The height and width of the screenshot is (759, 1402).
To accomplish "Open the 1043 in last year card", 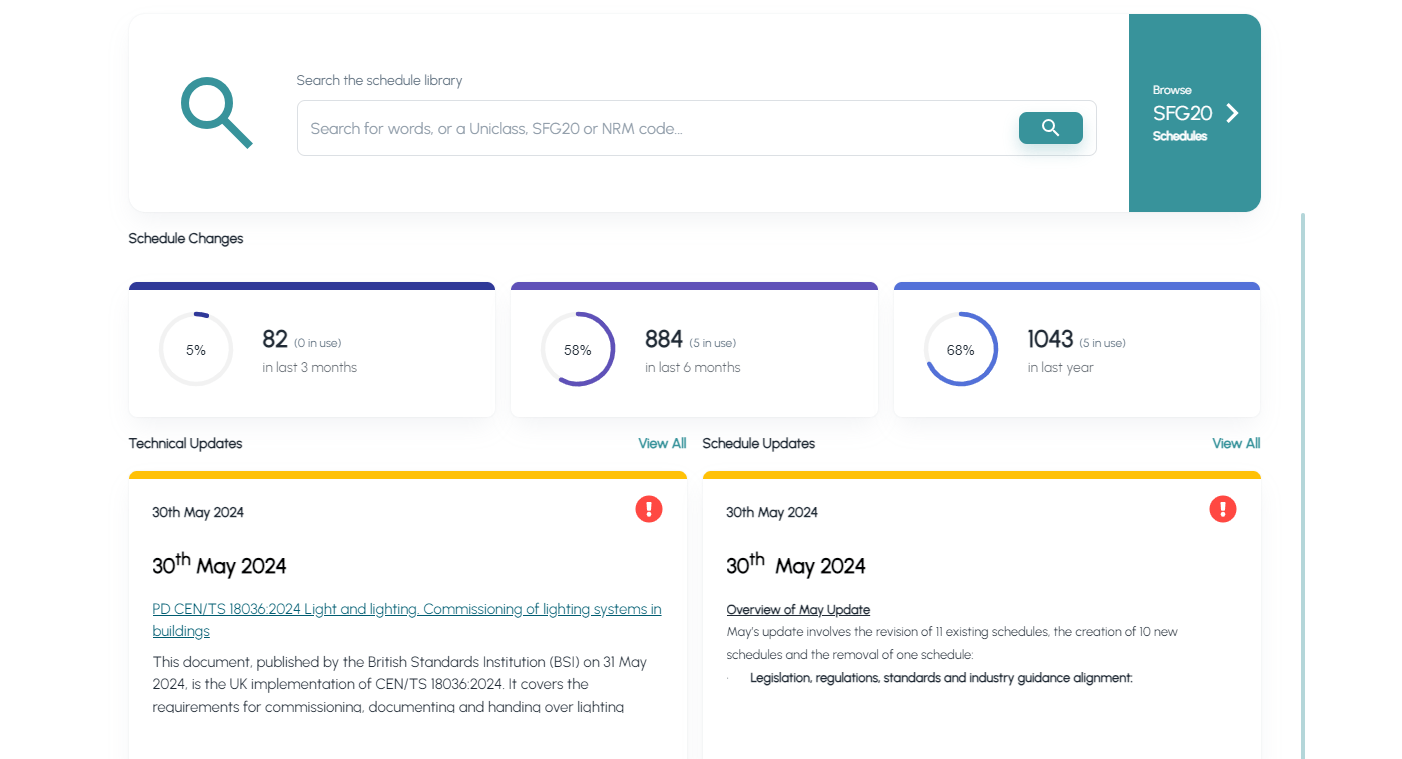I will click(1077, 350).
